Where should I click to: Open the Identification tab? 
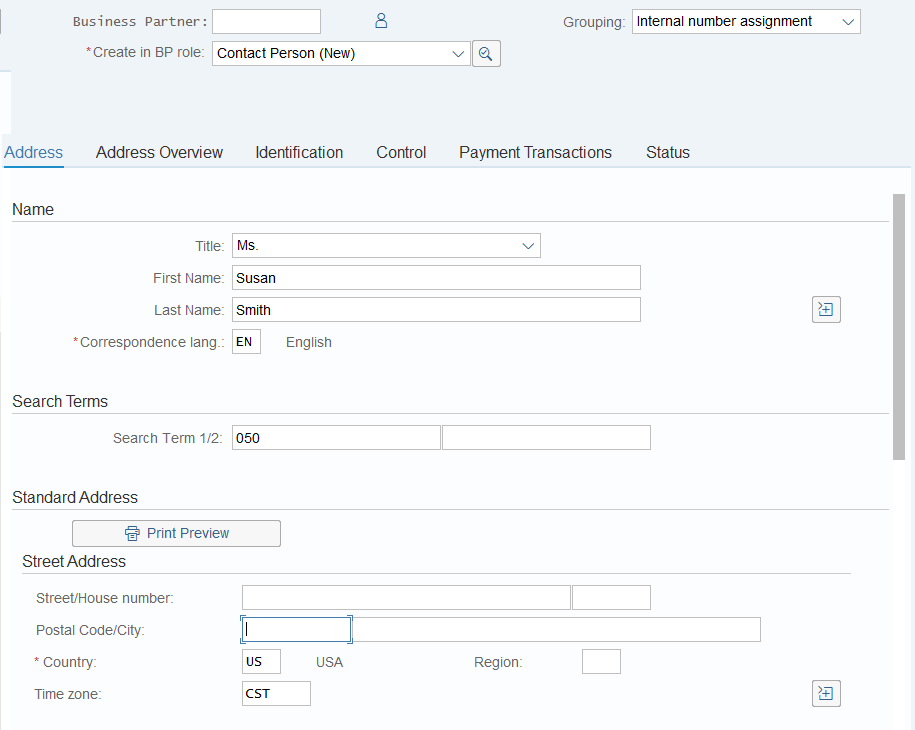click(299, 152)
